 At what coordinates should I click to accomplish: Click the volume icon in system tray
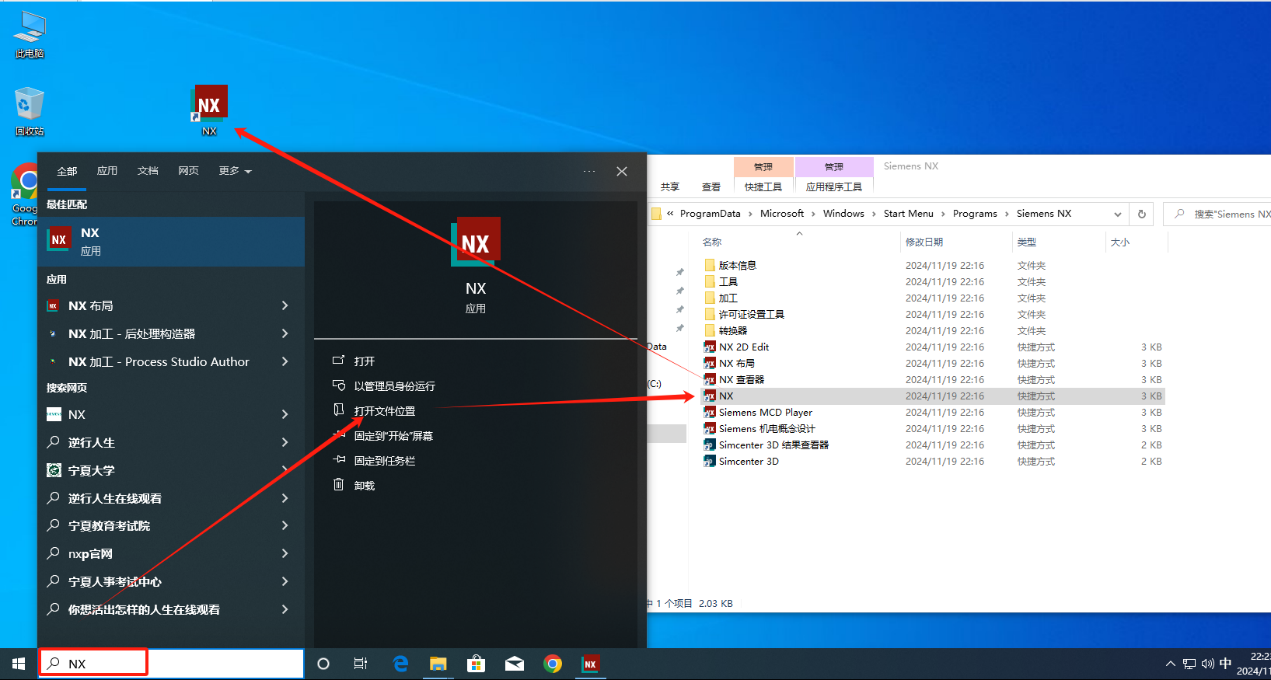[1207, 663]
